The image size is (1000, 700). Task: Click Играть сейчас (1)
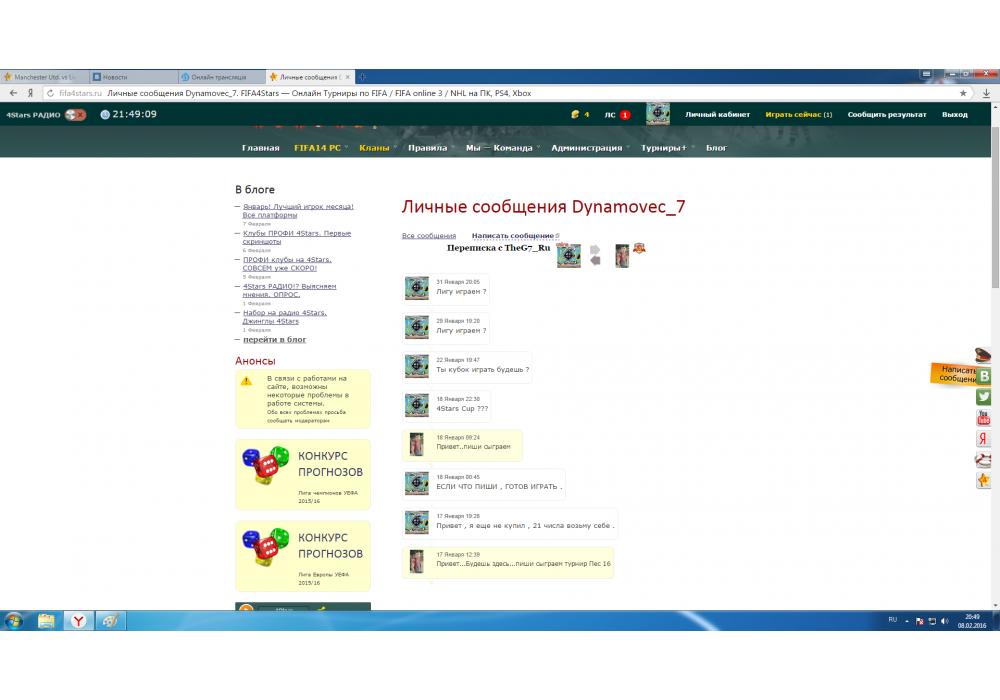(798, 115)
